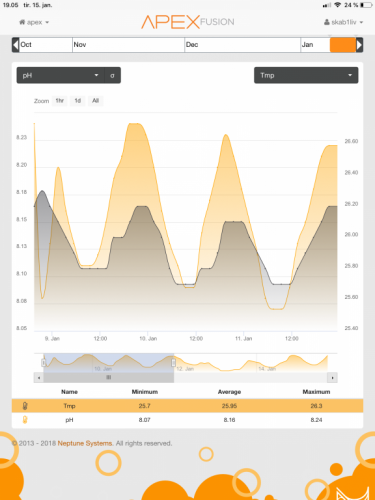Click the pH probe icon in table
Viewport: 375px width, 500px height.
pos(25,420)
